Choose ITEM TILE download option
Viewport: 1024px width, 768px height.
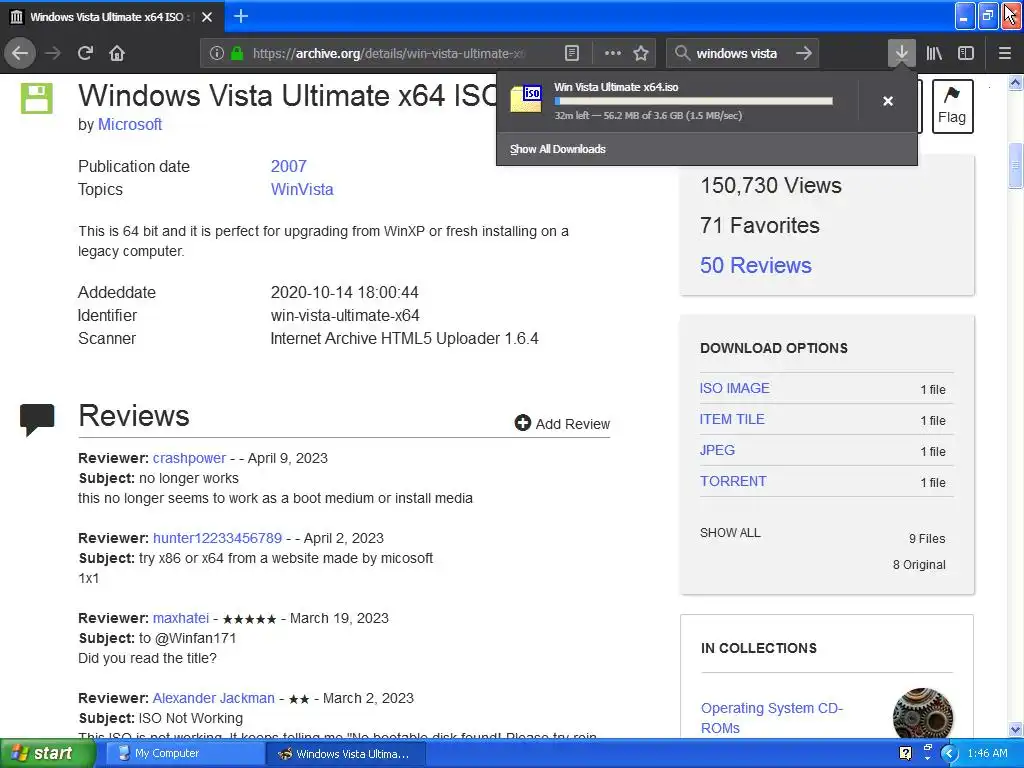point(732,419)
